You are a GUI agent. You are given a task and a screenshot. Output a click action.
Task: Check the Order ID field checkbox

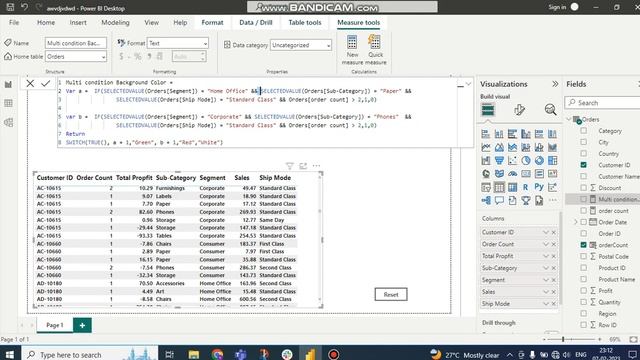tap(584, 233)
